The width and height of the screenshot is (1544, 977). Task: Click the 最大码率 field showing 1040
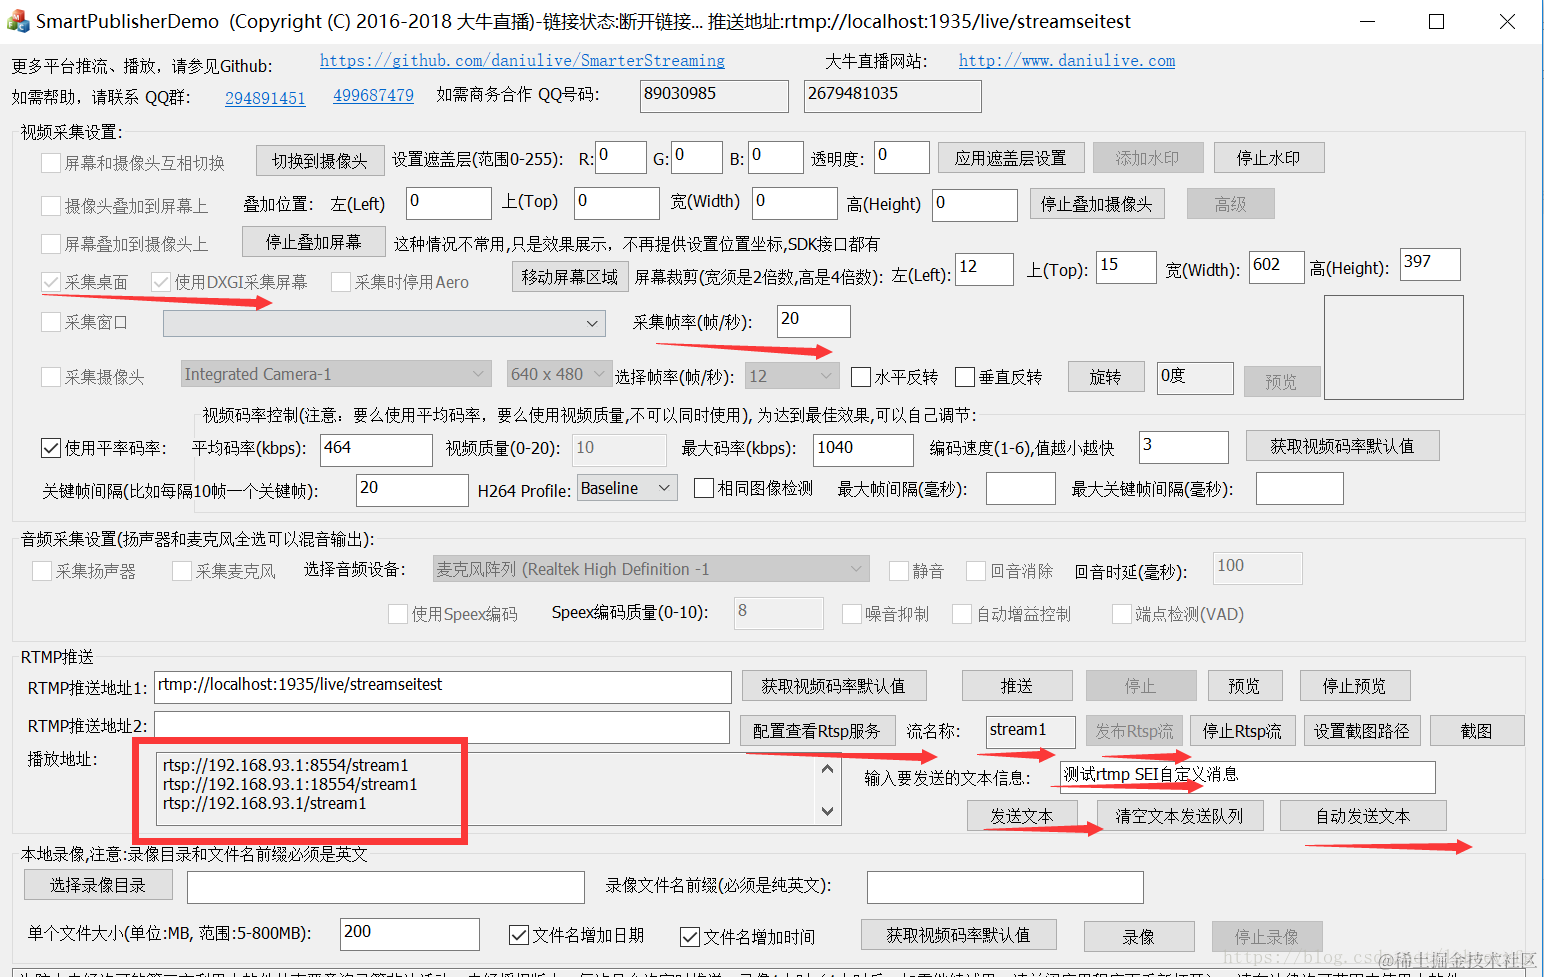(864, 450)
